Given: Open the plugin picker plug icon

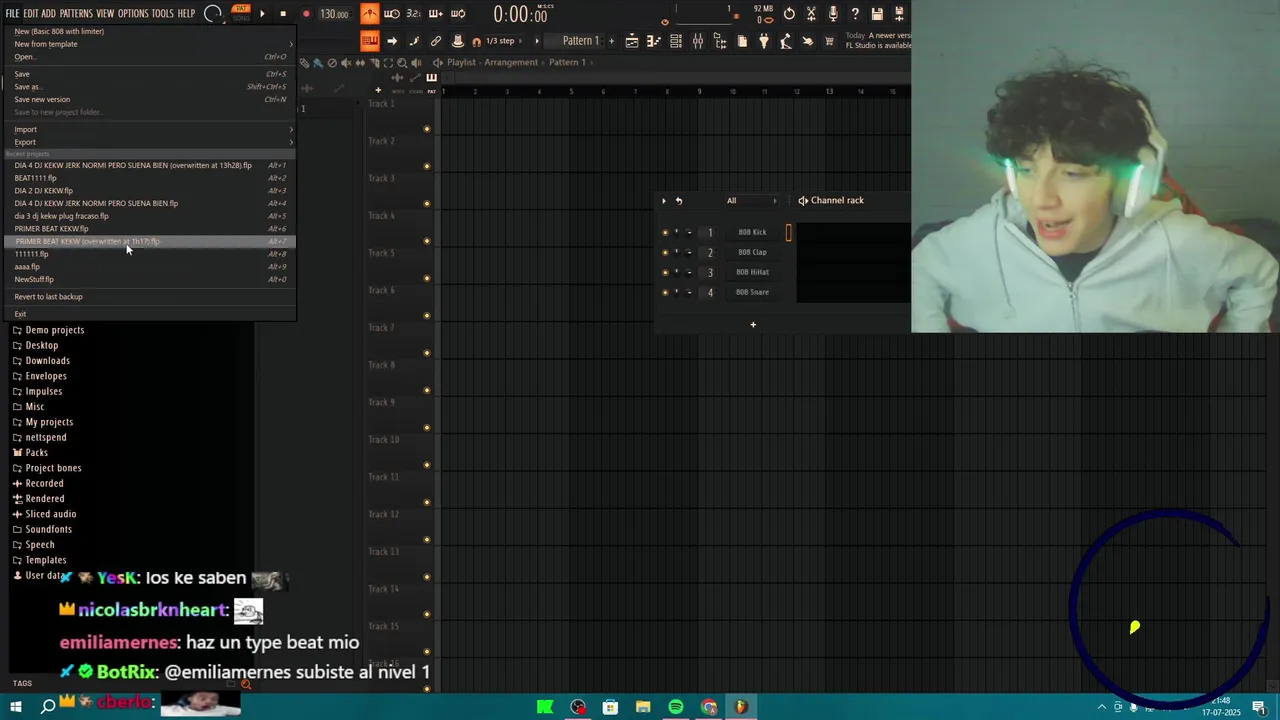Looking at the screenshot, I should [x=764, y=41].
